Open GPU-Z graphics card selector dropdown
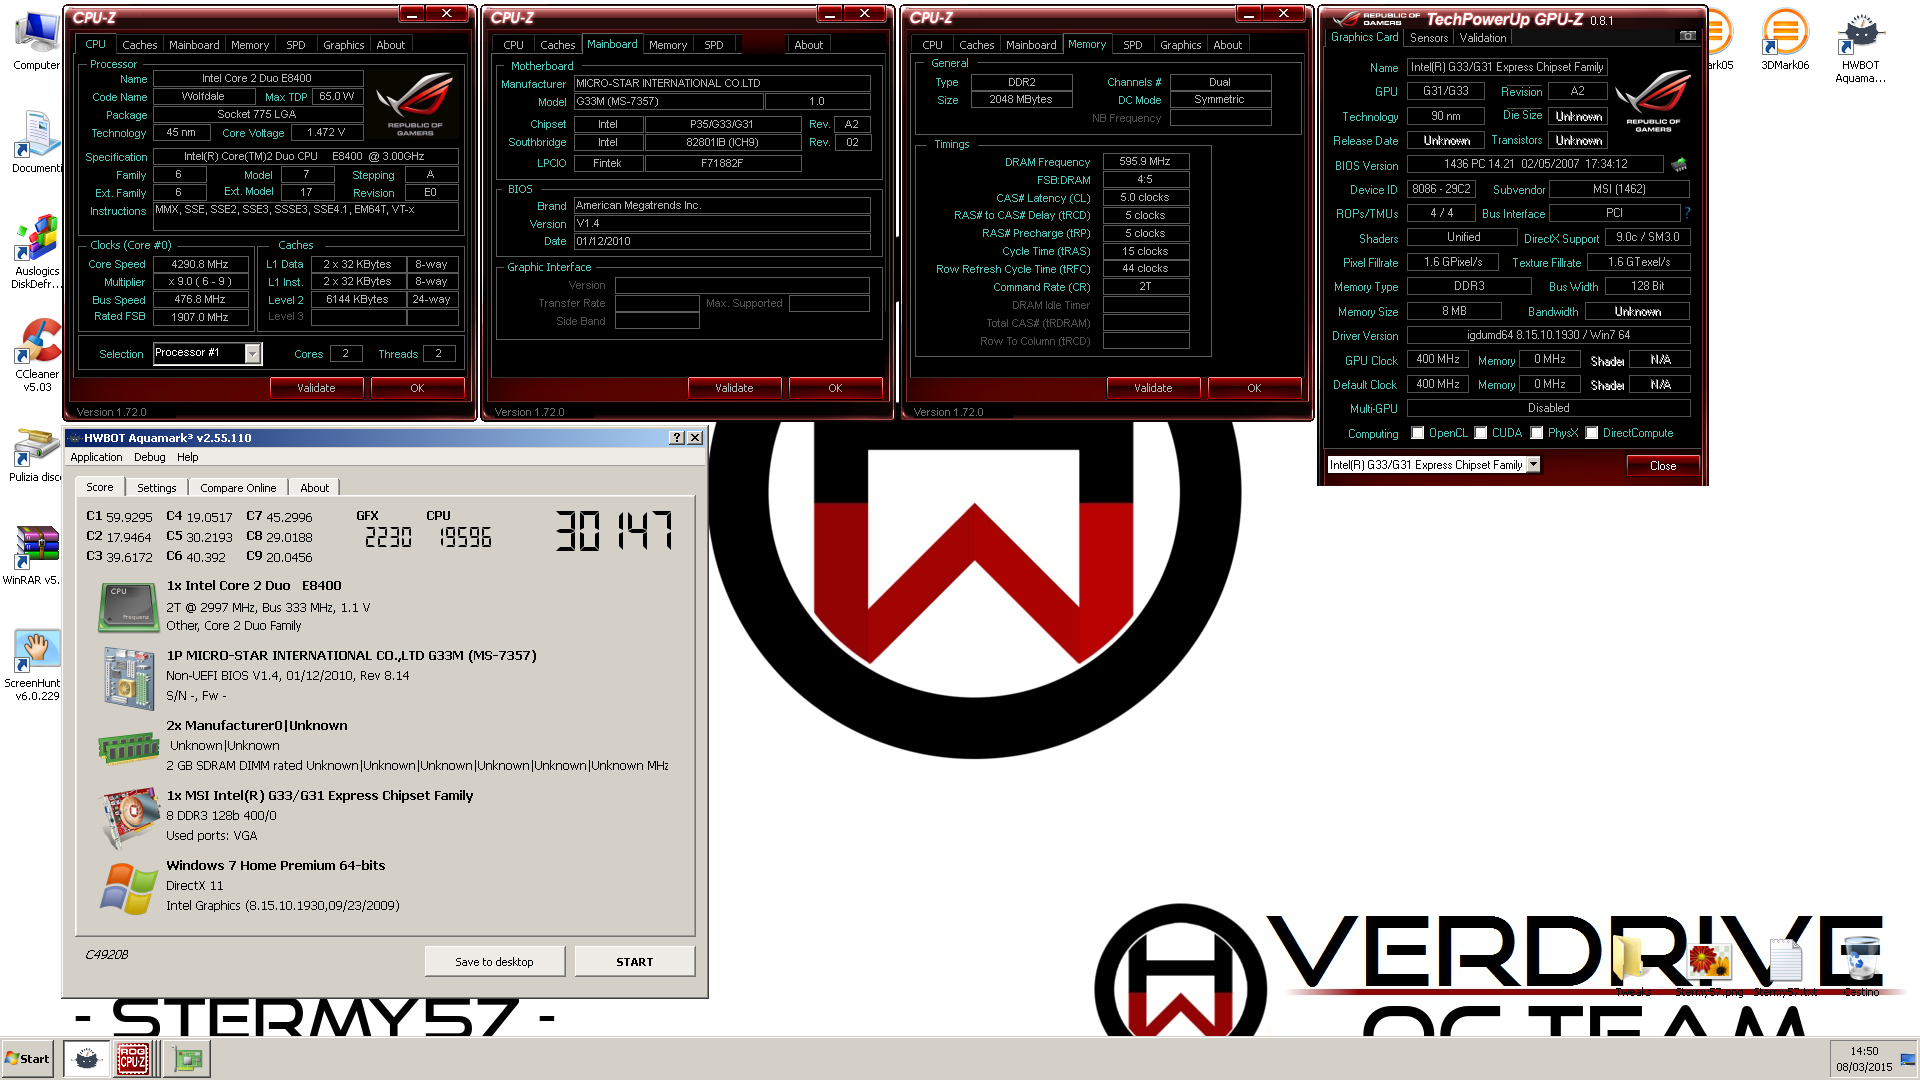 click(x=1534, y=465)
